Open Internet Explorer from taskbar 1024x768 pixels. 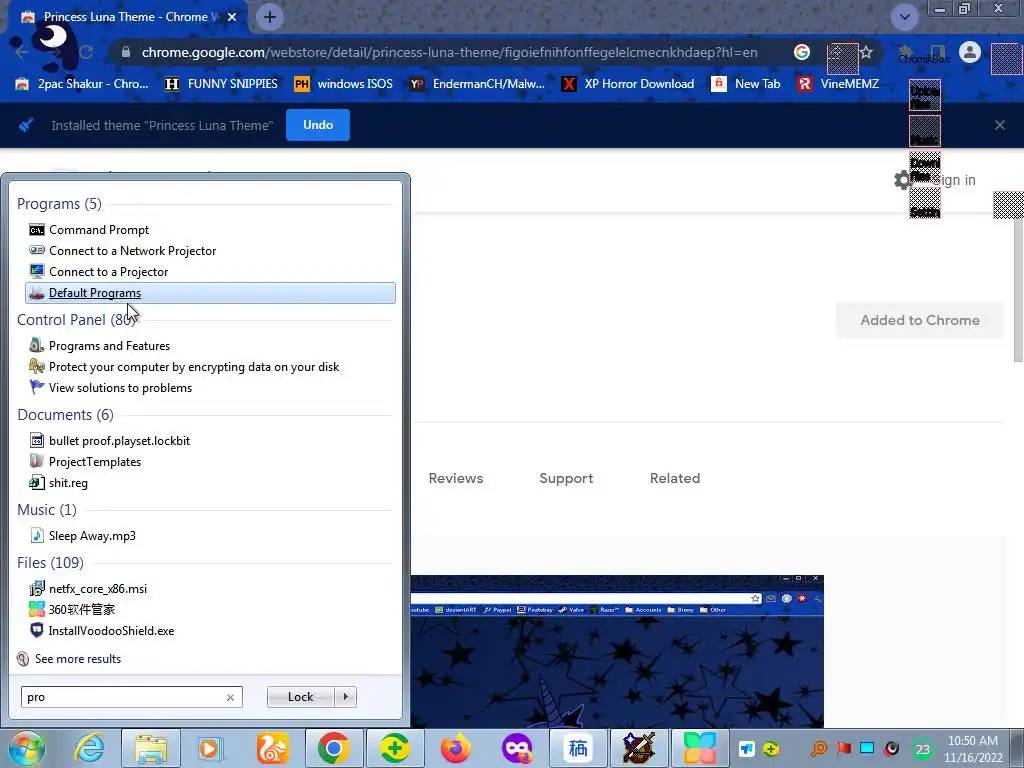(89, 748)
